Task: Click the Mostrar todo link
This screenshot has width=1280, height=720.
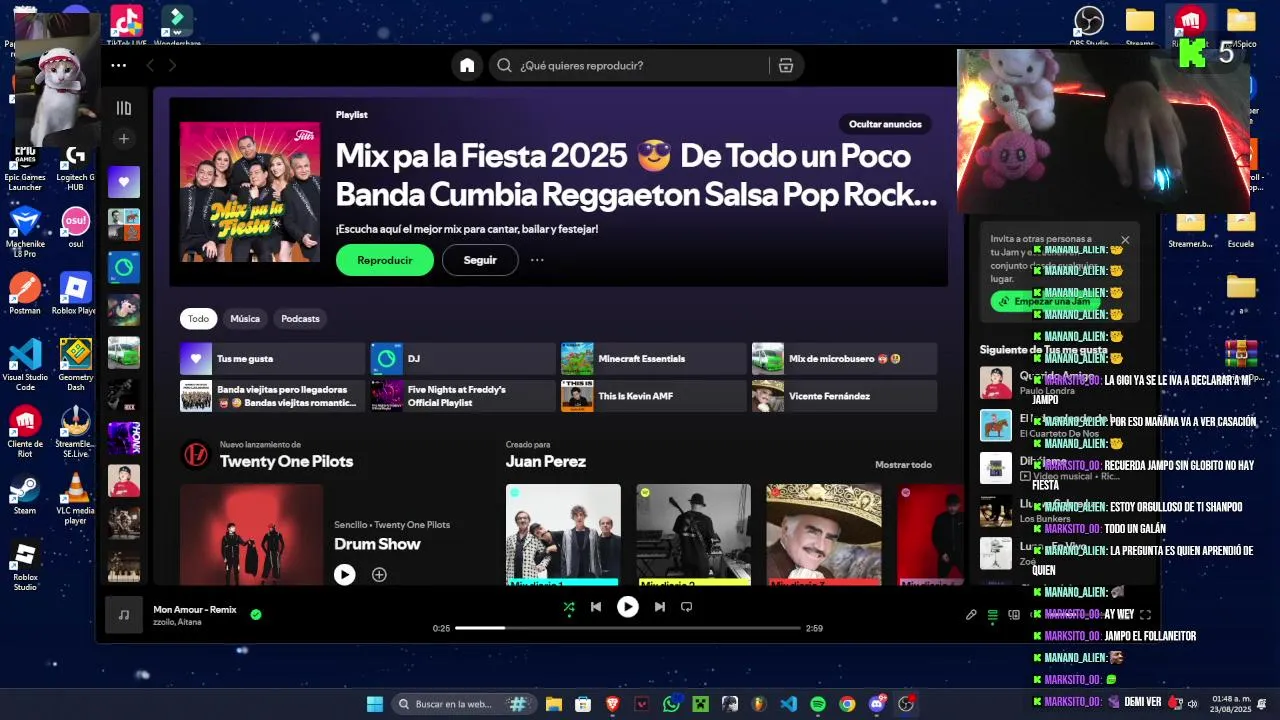Action: coord(903,465)
